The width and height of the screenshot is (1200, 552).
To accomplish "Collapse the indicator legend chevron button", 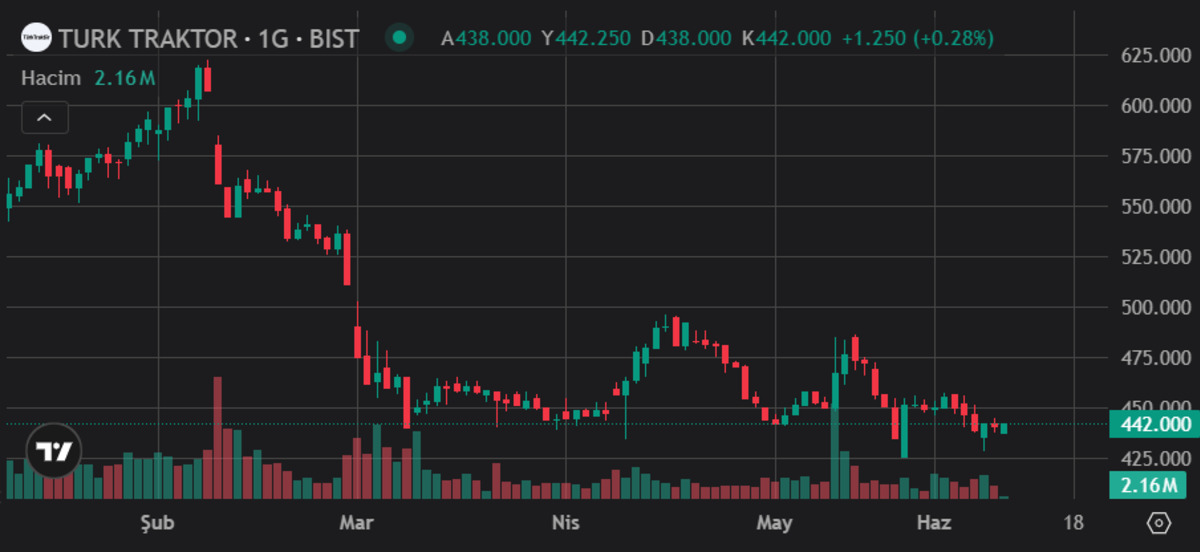I will (45, 117).
